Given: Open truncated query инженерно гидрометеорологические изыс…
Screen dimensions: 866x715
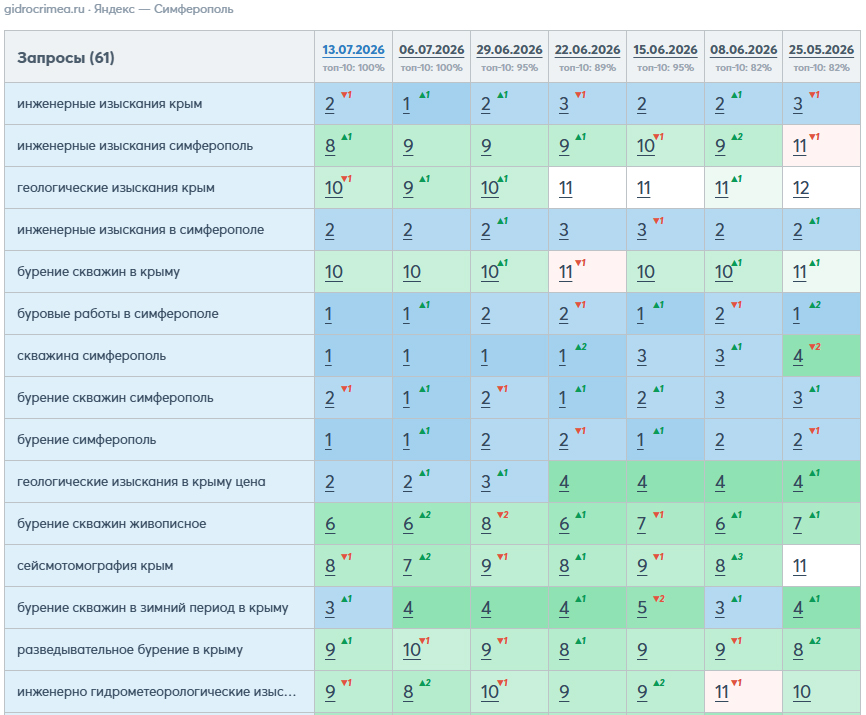Looking at the screenshot, I should coord(156,691).
